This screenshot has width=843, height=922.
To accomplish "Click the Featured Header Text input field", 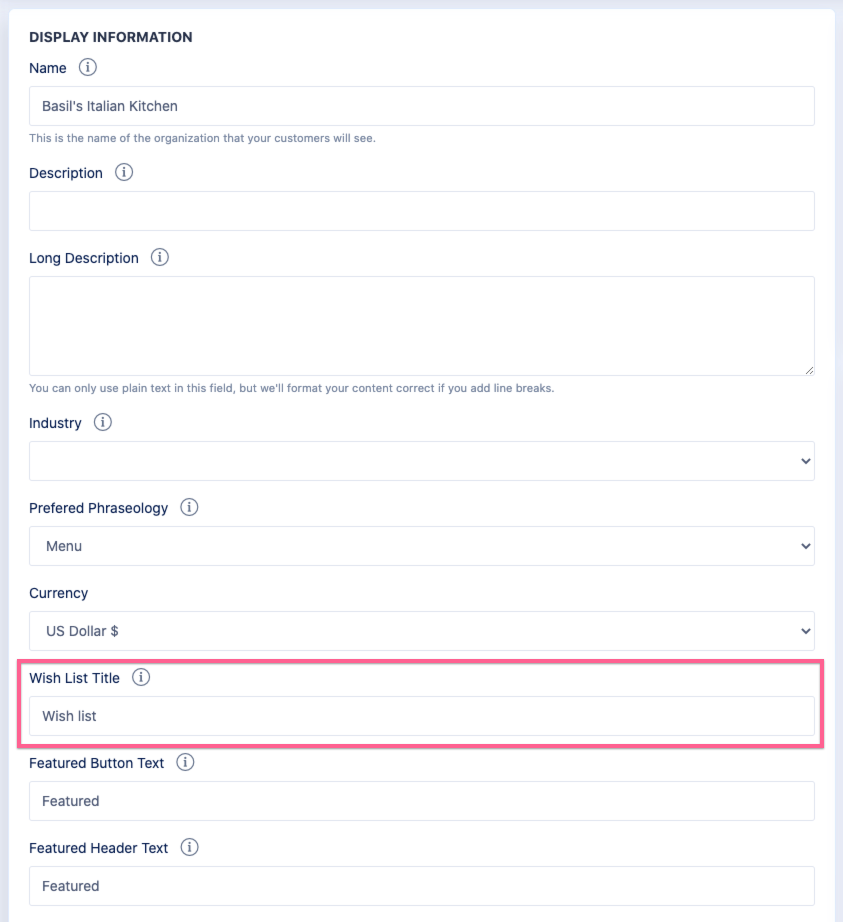I will pos(421,886).
